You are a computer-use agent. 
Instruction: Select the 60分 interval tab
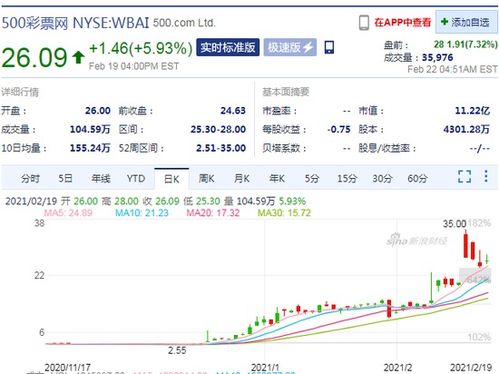[417, 179]
